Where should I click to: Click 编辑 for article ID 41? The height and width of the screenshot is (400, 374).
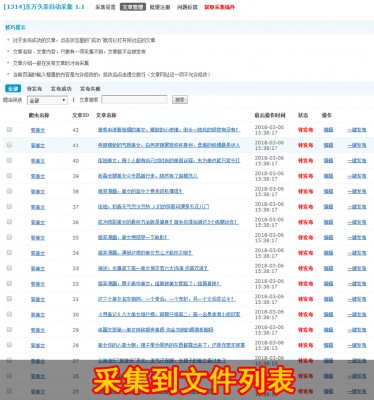point(328,145)
